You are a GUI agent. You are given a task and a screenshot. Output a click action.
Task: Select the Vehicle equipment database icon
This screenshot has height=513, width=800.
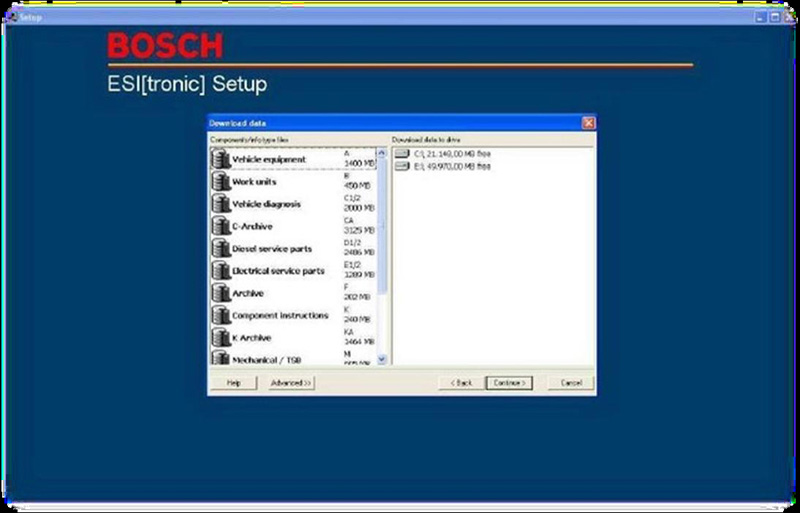(x=220, y=160)
